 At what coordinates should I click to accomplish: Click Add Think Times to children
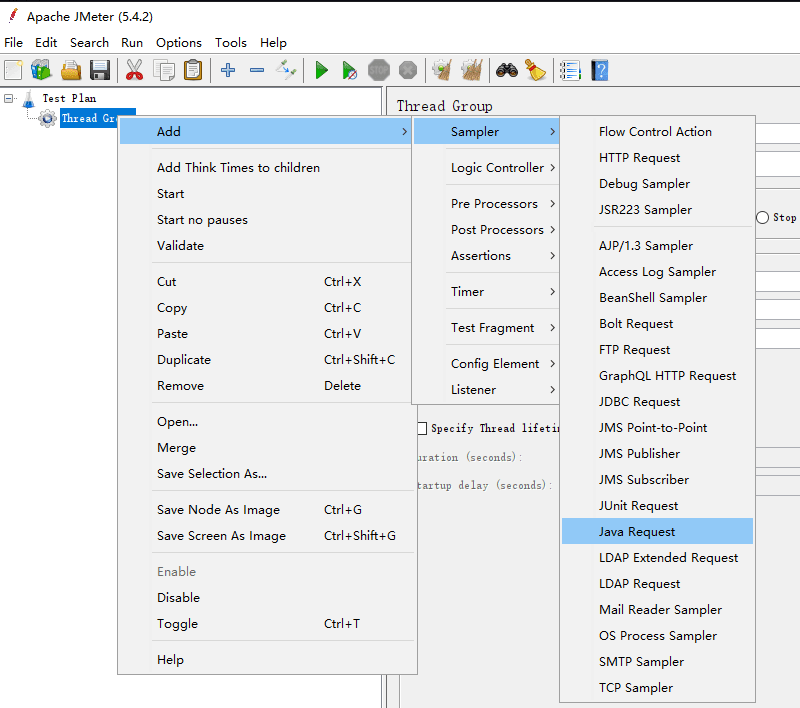tap(266, 167)
